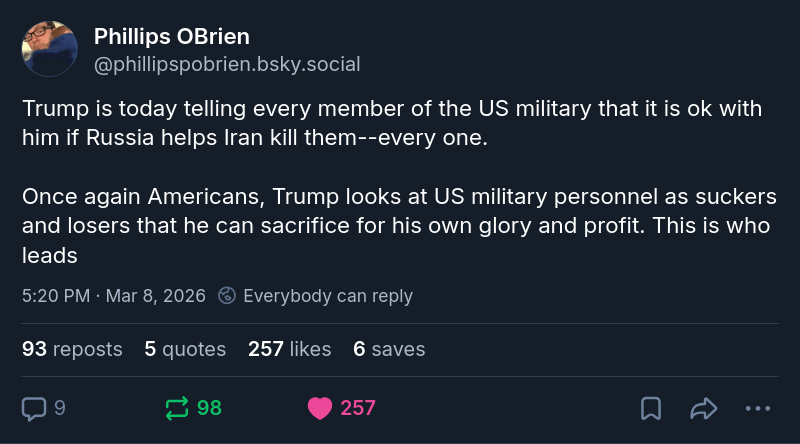This screenshot has width=800, height=444.
Task: Click the globe reply-settings icon
Action: (227, 296)
